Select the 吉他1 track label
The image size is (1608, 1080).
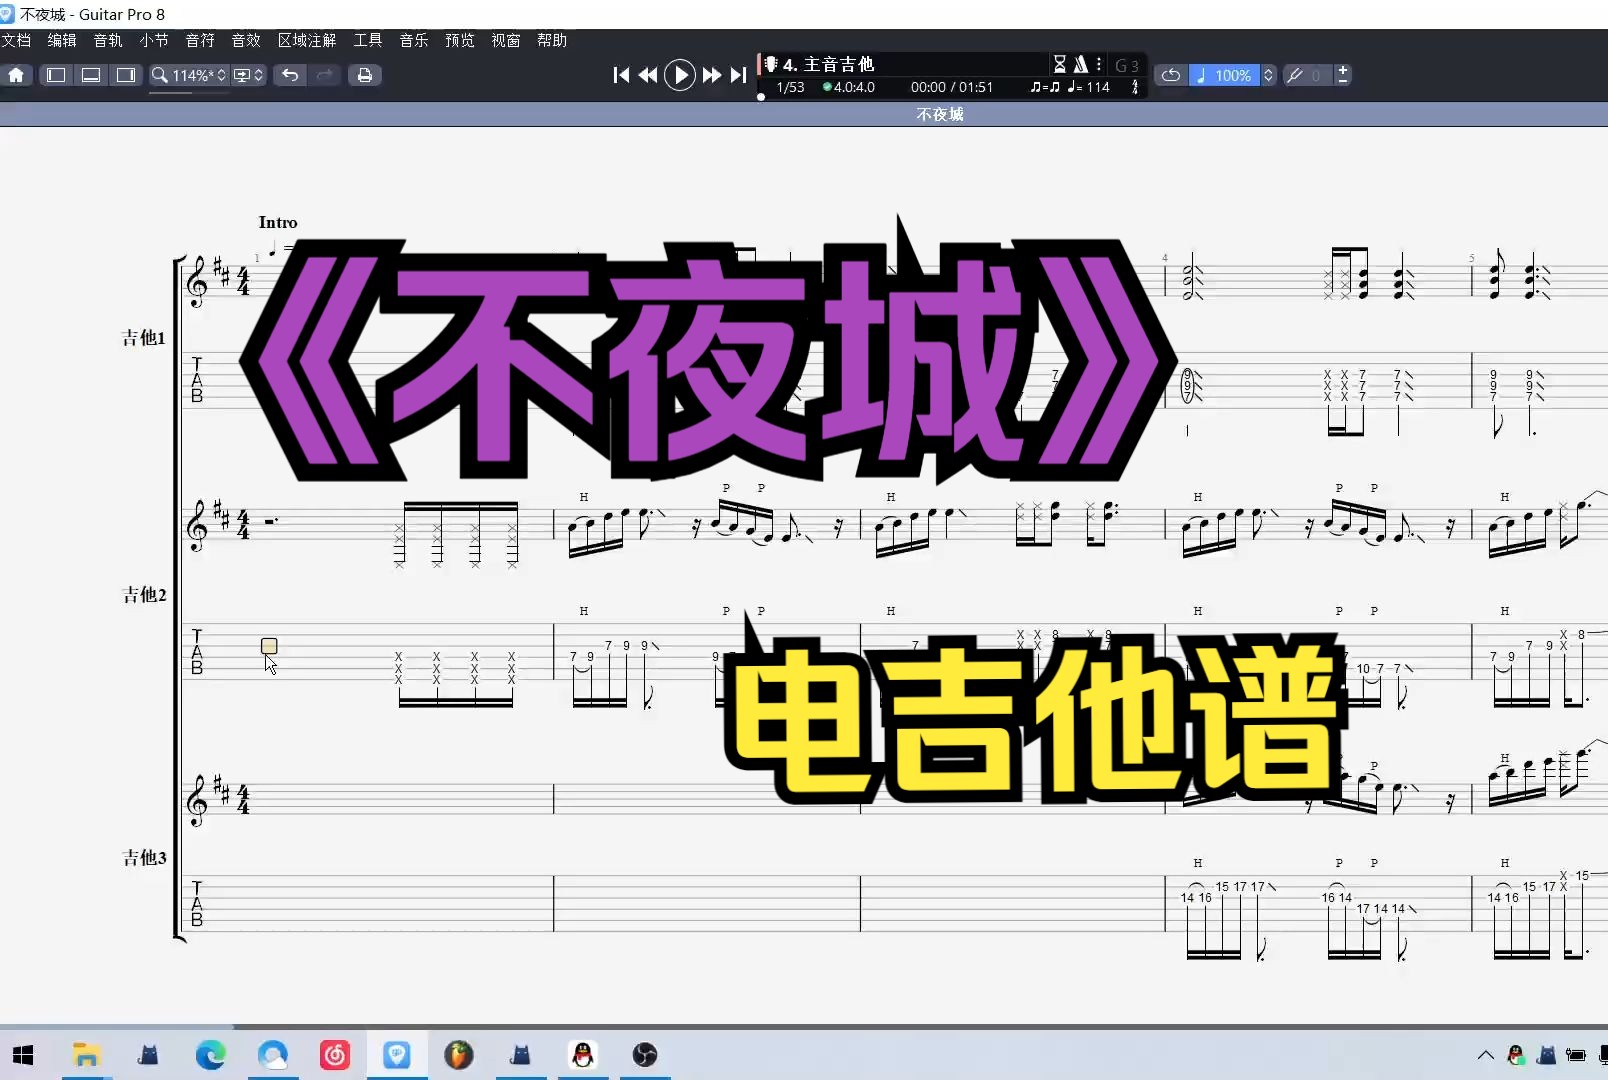143,338
